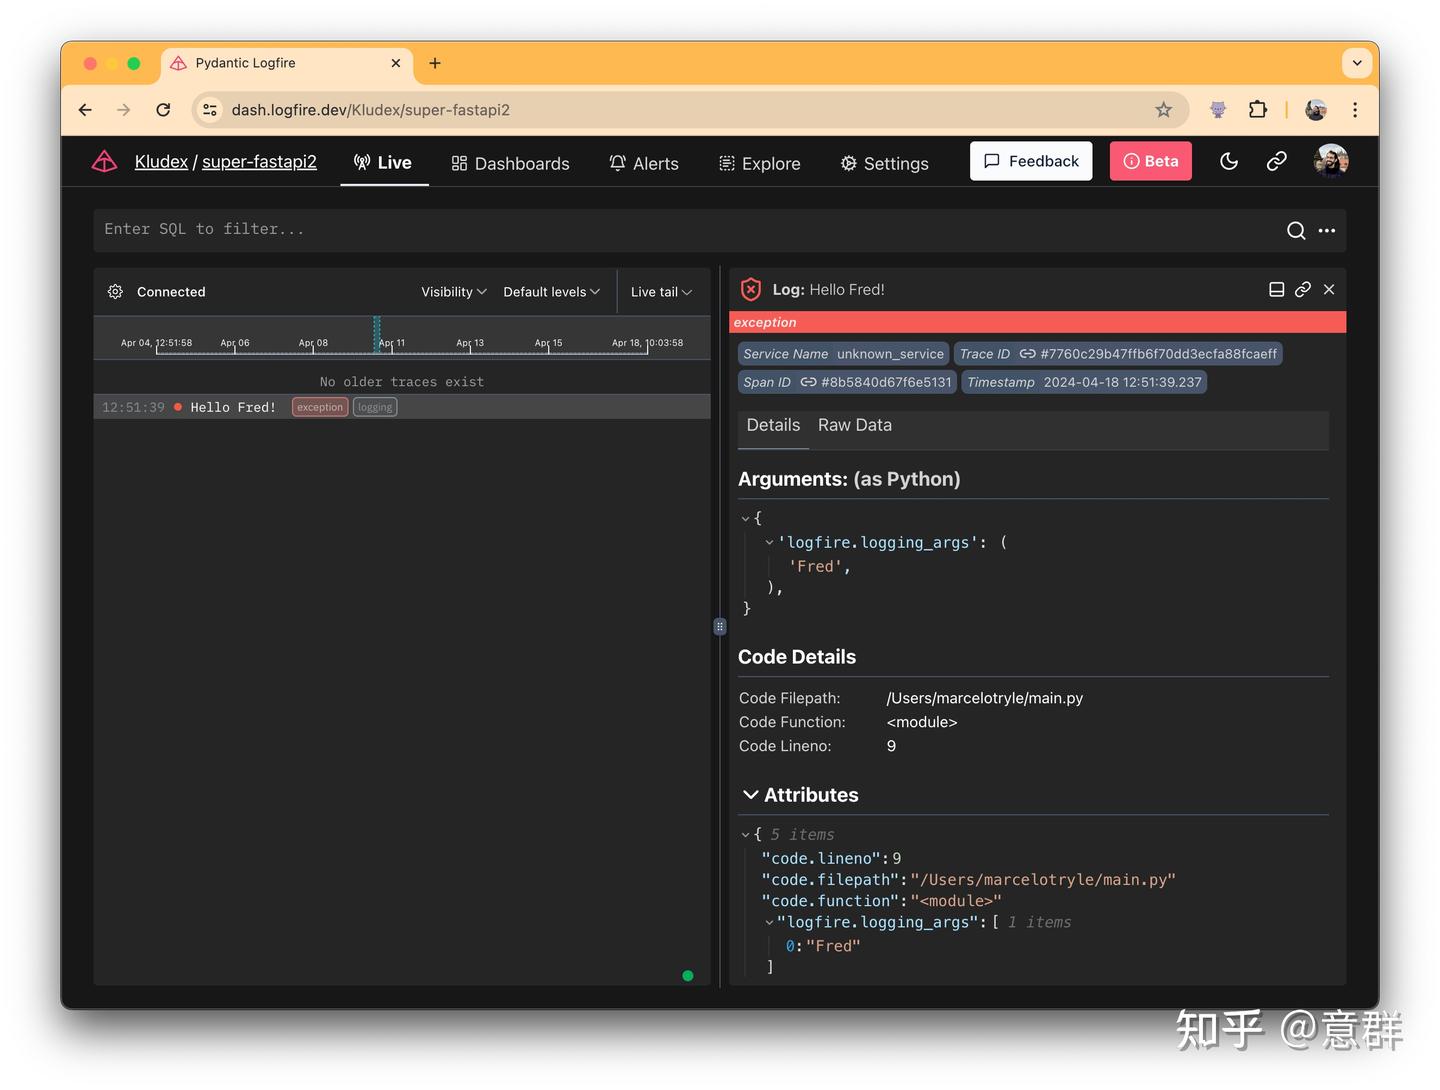Viewport: 1440px width, 1090px height.
Task: Open the Feedback dialog
Action: [x=1031, y=160]
